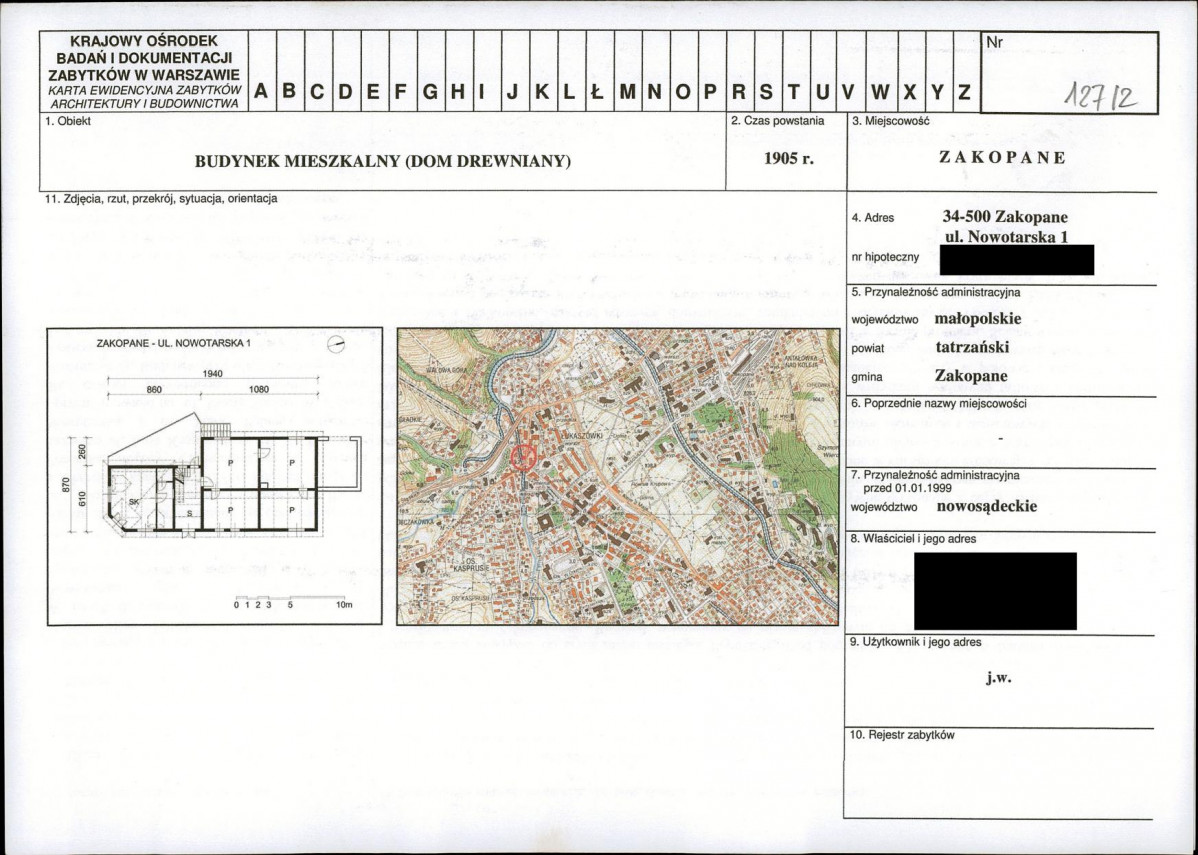Screen dimensions: 1198x855
Task: Click the ZAKOPANE locality field
Action: tap(1002, 158)
